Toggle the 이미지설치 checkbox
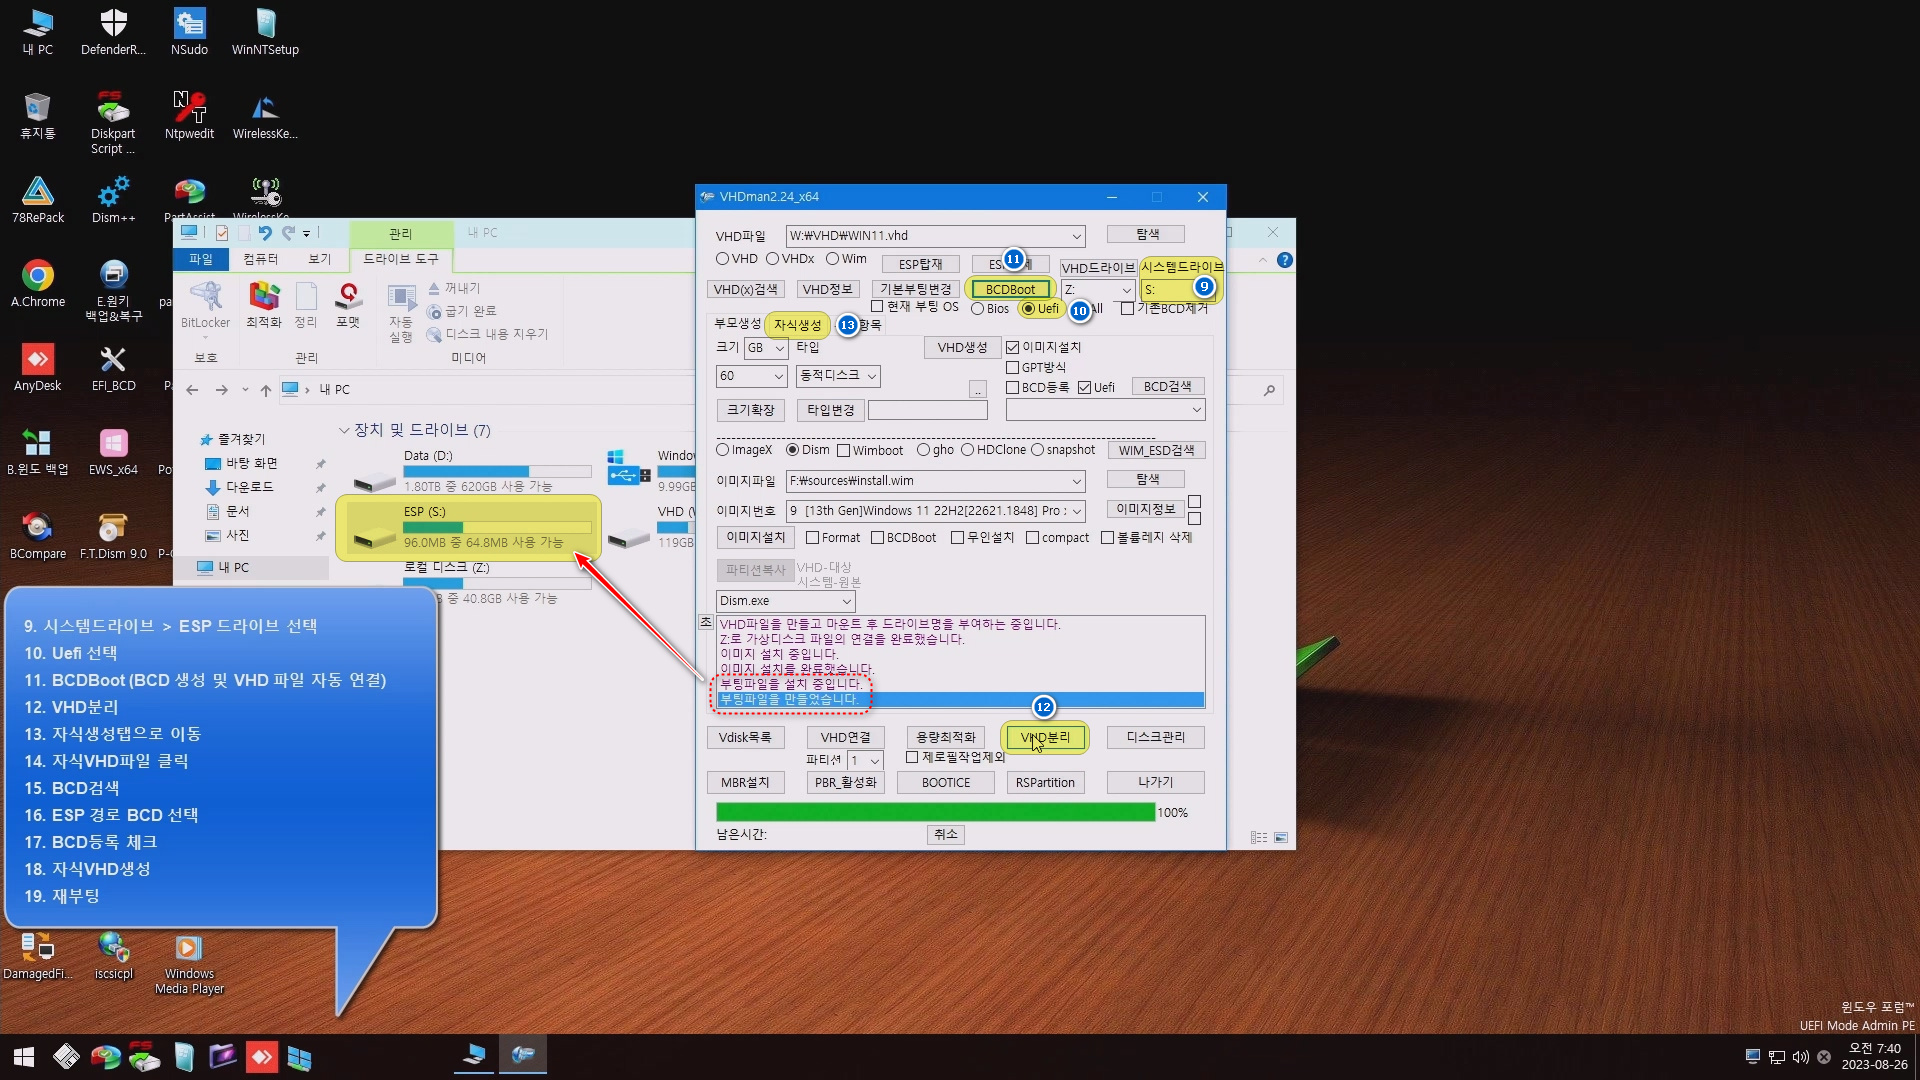Viewport: 1920px width, 1080px height. pos(1012,347)
